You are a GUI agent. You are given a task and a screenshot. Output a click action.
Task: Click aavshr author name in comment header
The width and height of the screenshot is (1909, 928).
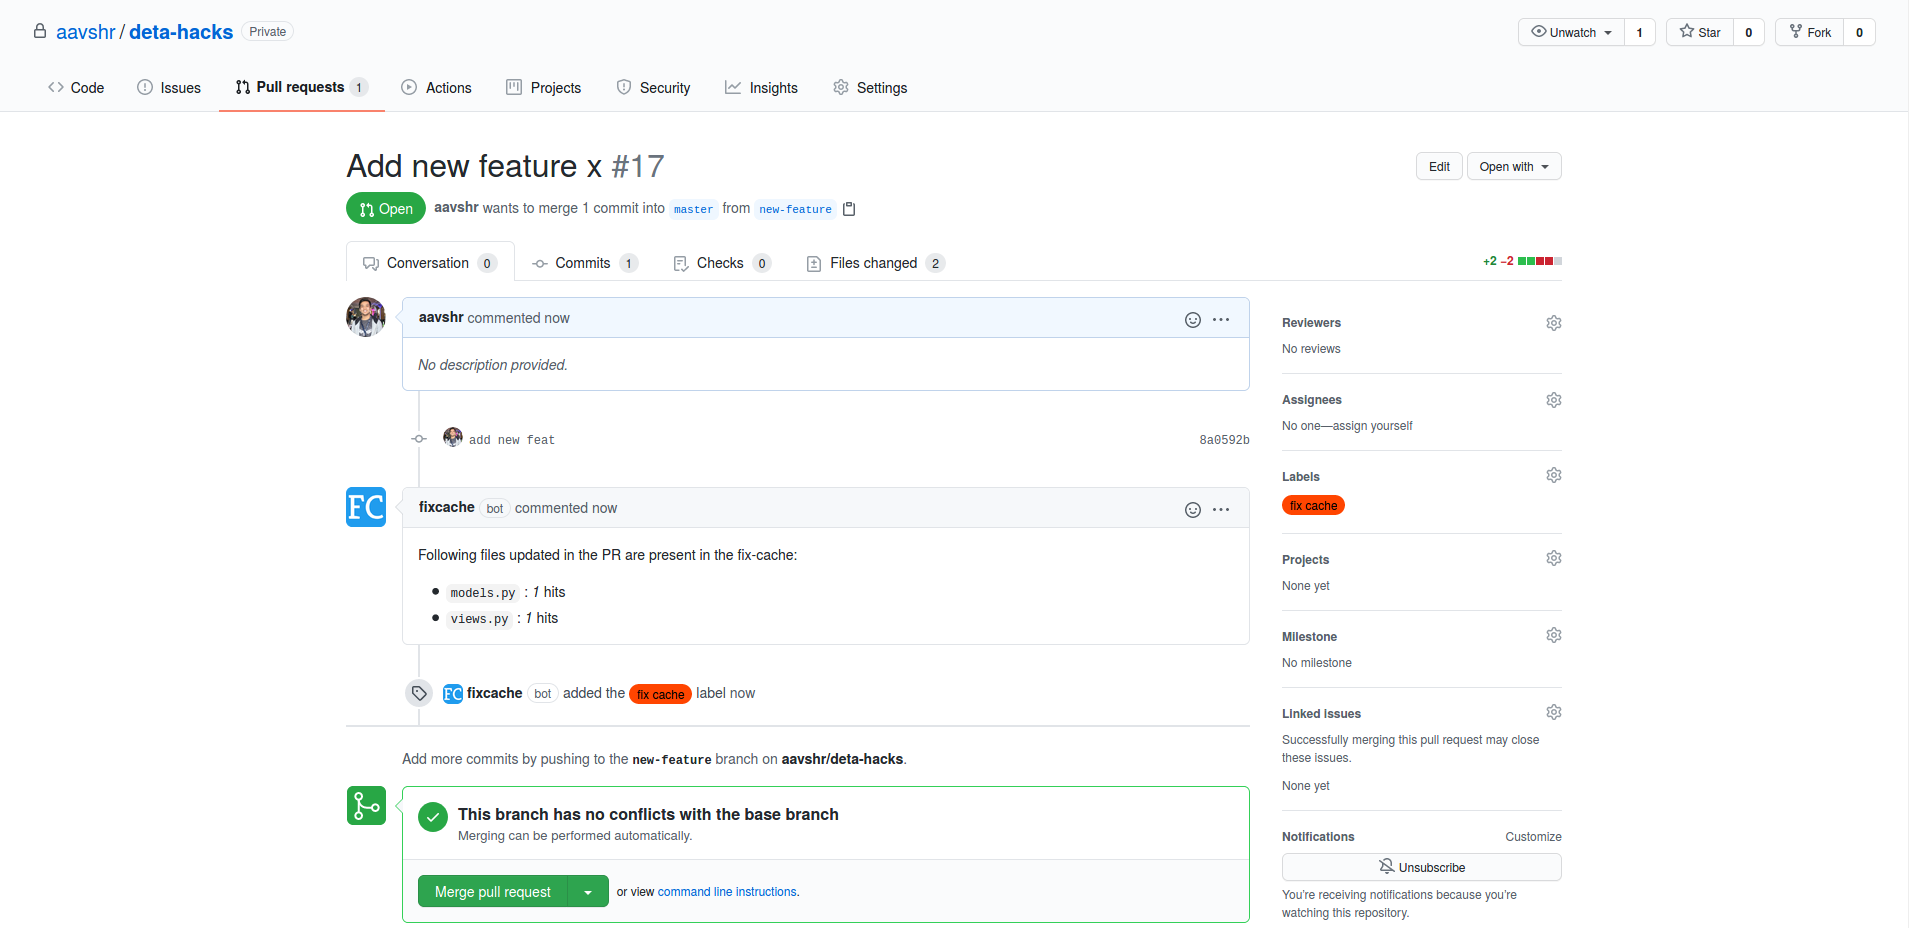(441, 317)
